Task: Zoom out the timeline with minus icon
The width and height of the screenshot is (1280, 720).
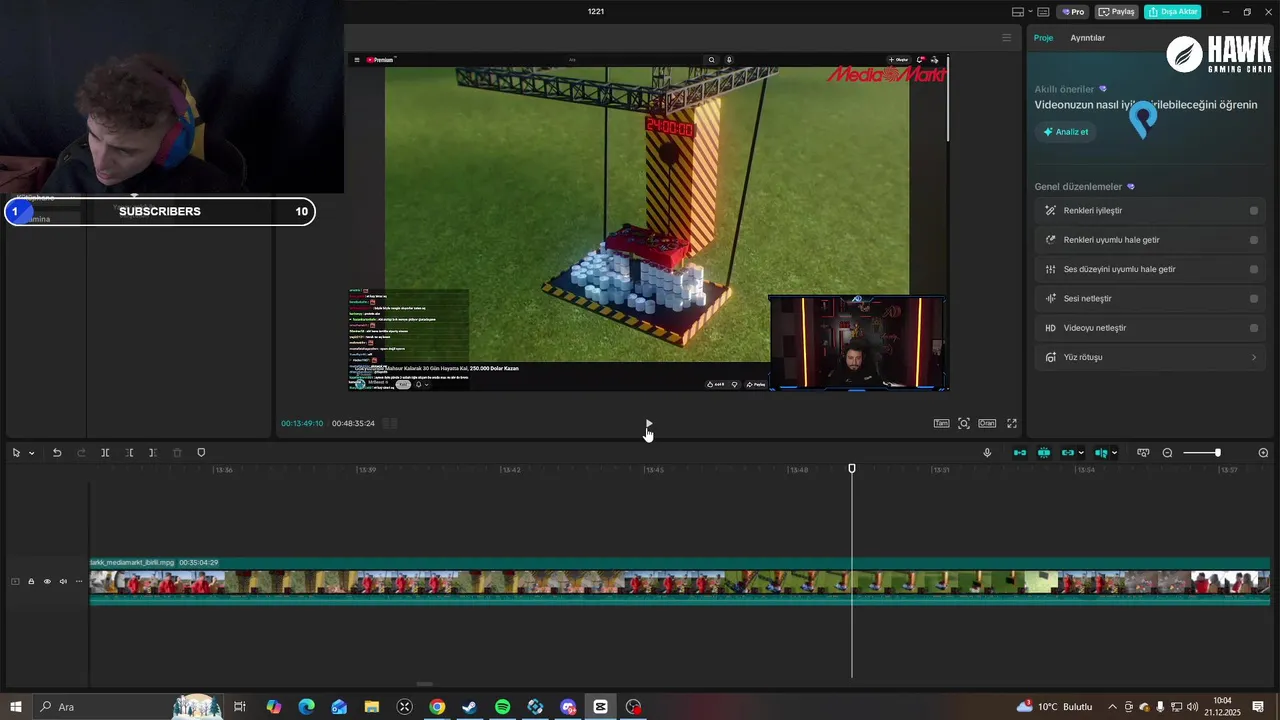Action: coord(1167,453)
